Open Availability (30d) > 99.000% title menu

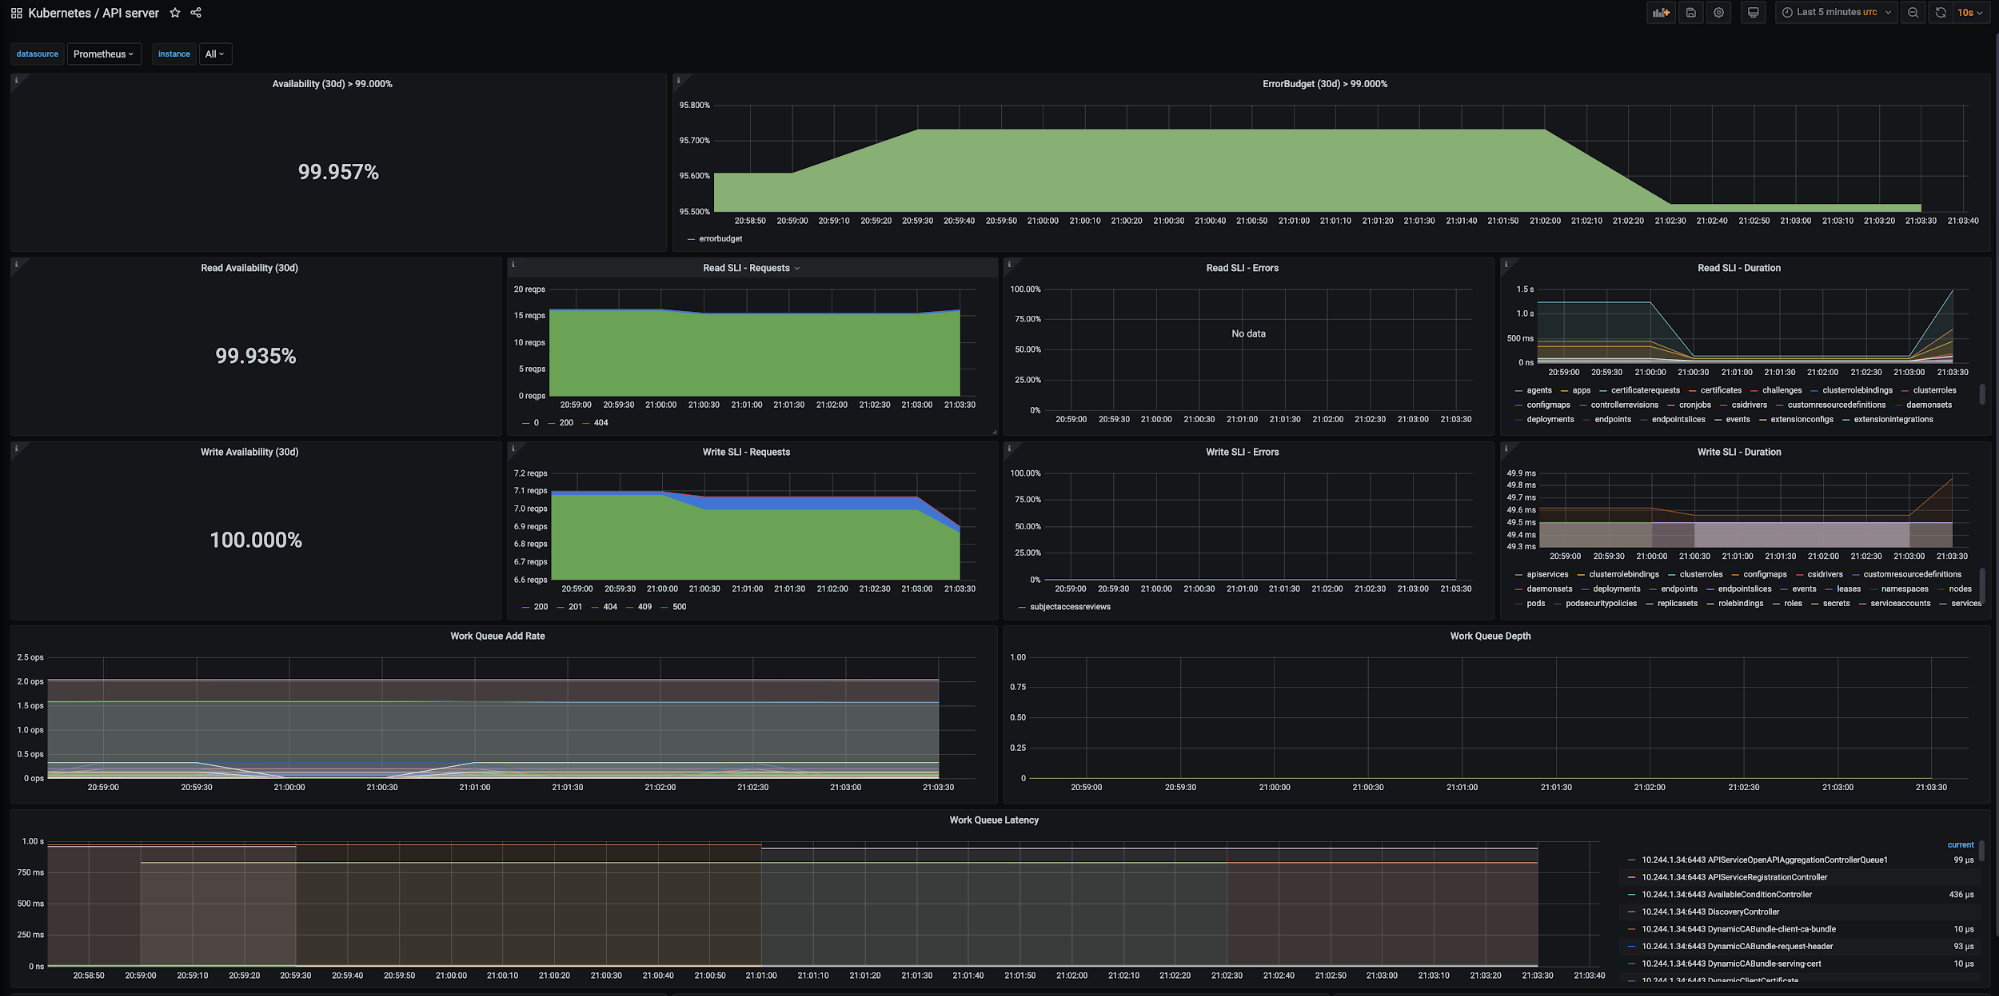[x=332, y=84]
